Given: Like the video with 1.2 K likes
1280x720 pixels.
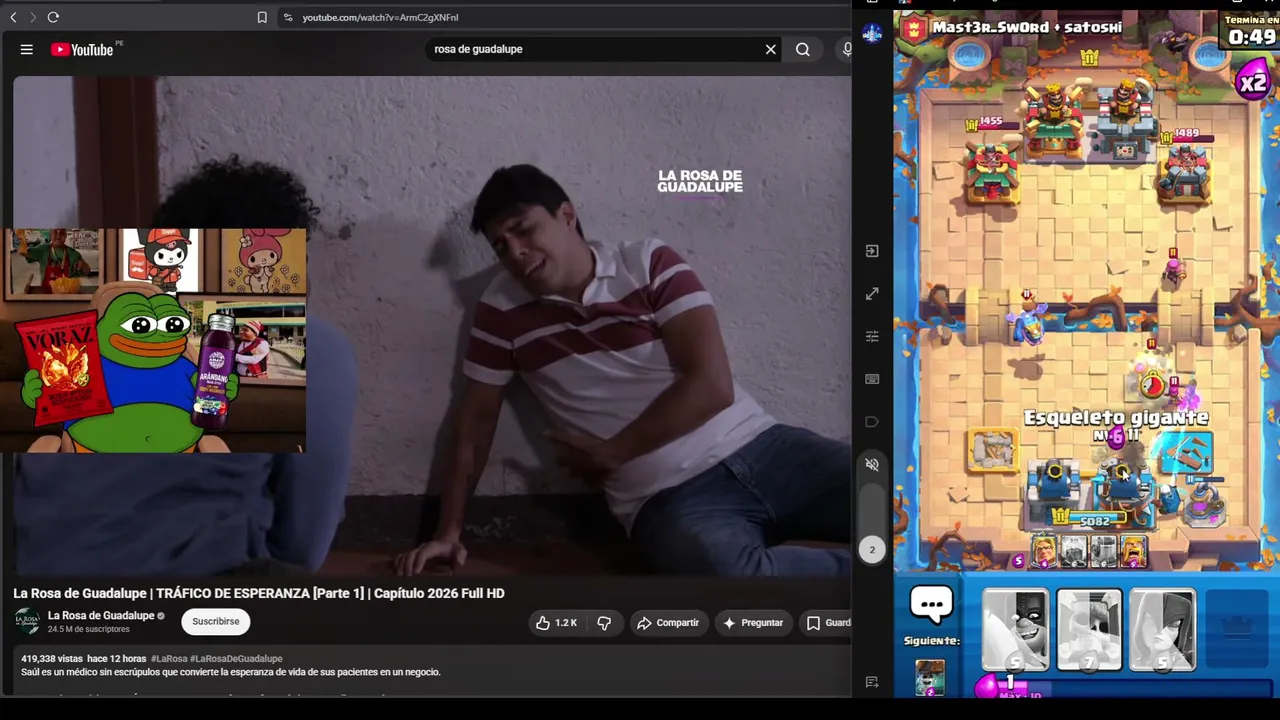Looking at the screenshot, I should coord(556,623).
